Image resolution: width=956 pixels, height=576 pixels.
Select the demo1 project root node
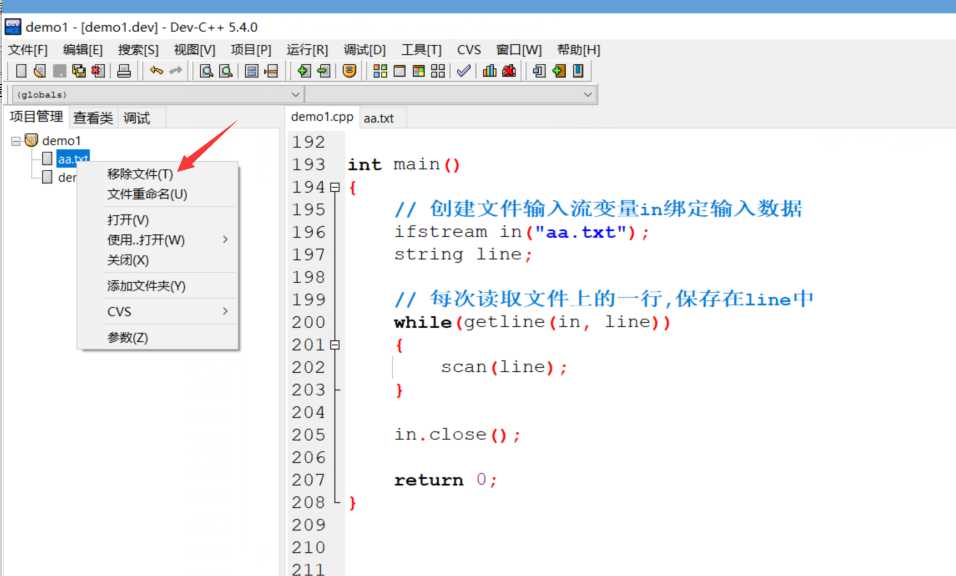(61, 141)
